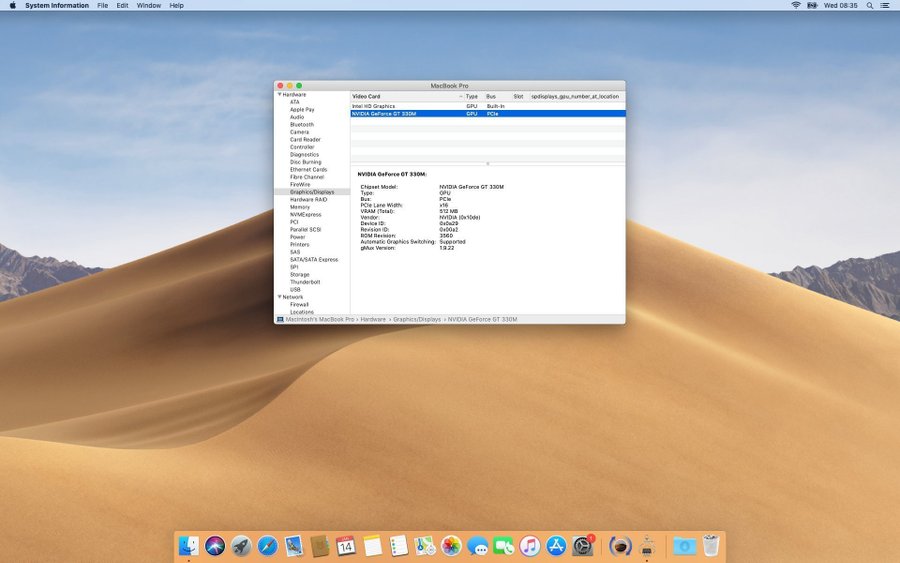Collapse the Network section triangle
This screenshot has width=900, height=563.
pos(279,297)
